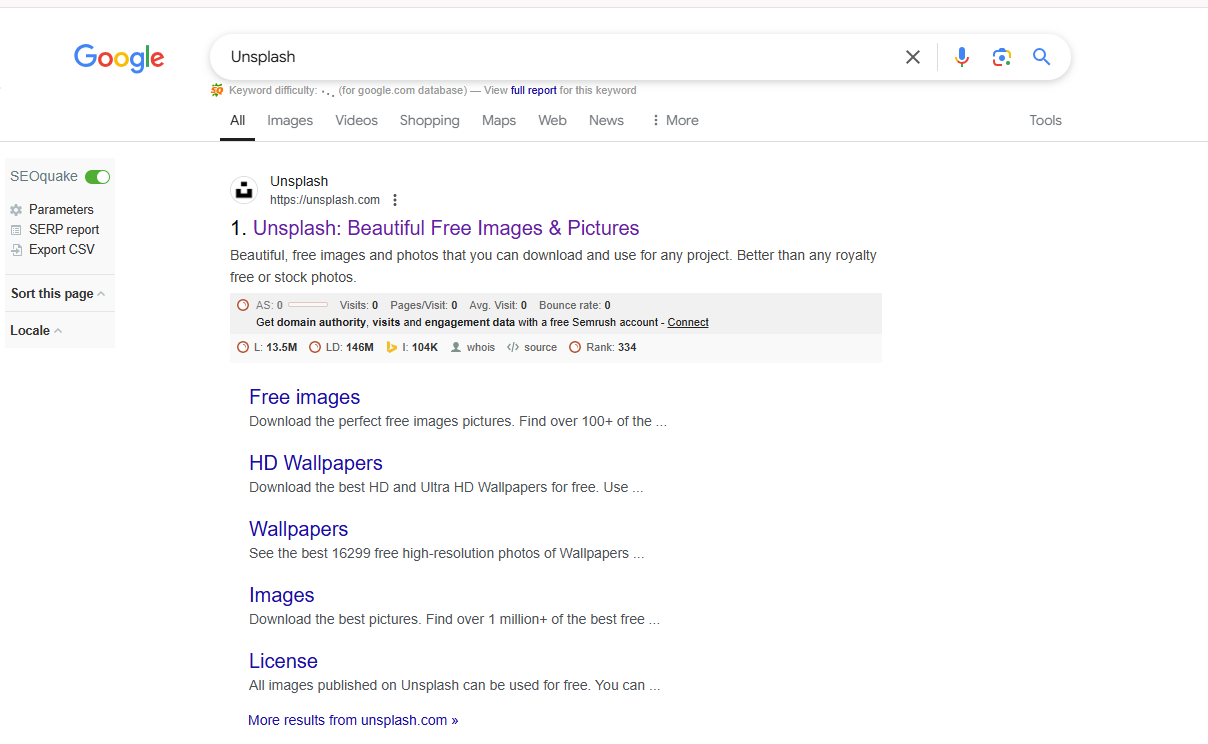Open three-dot menu beside unsplash.com URL

tap(395, 200)
